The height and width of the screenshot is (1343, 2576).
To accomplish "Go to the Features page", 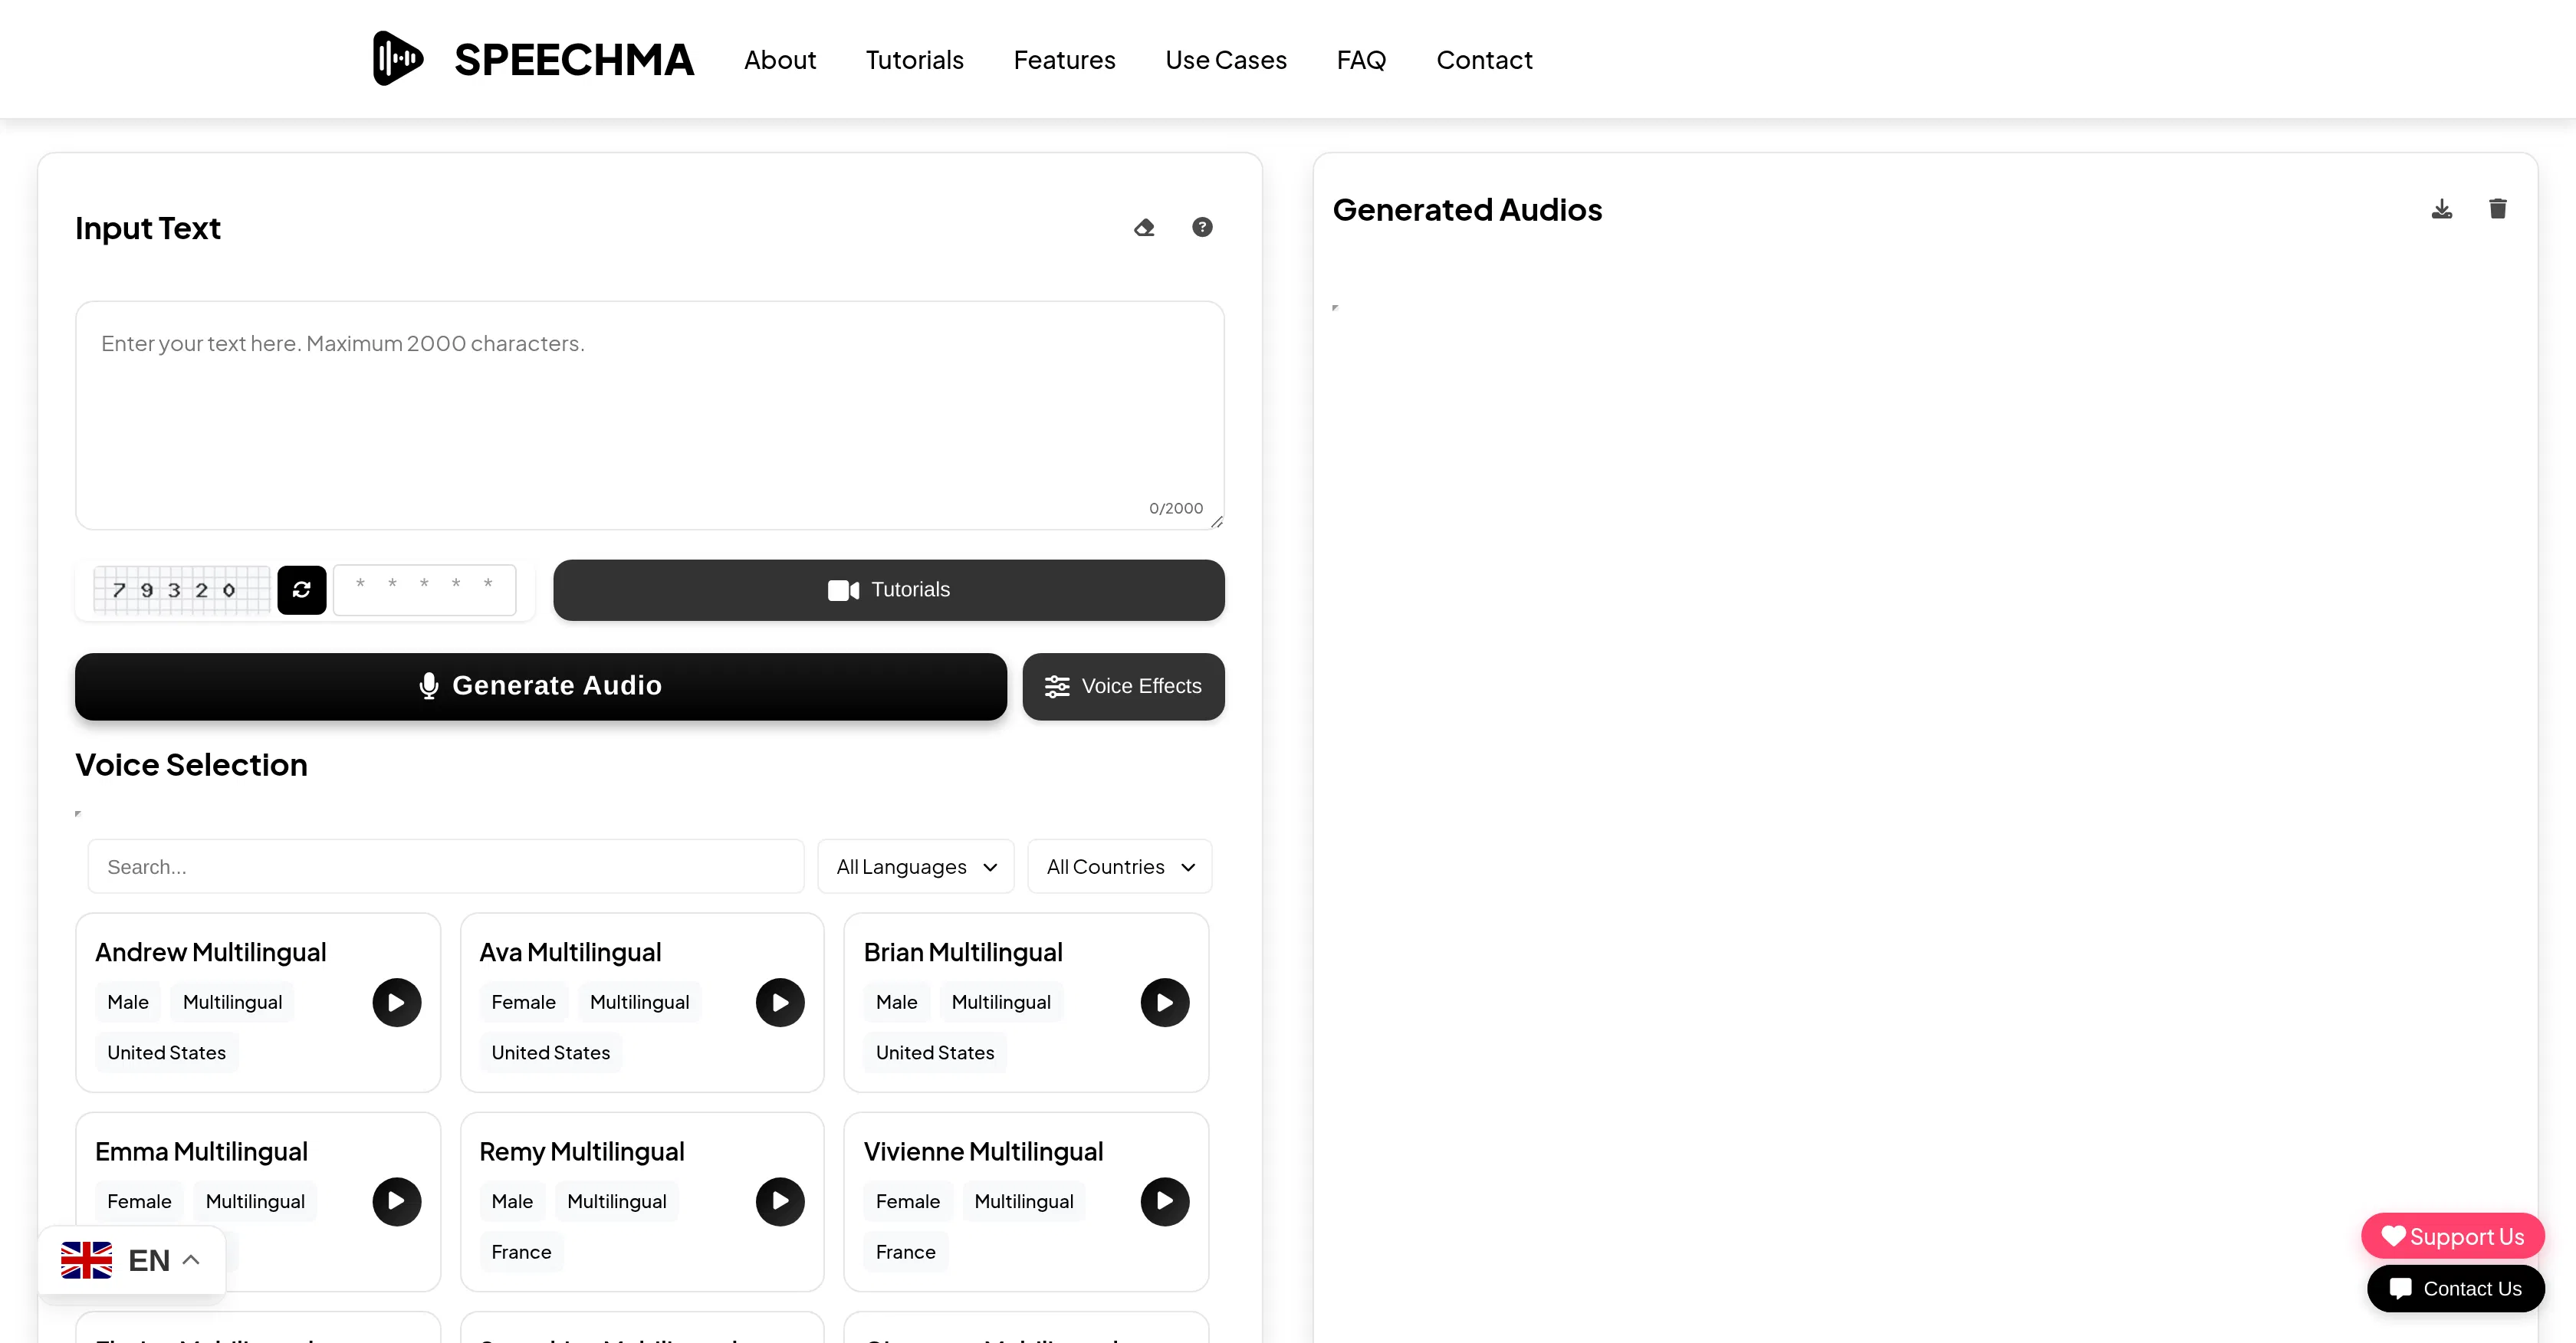I will pyautogui.click(x=1064, y=59).
